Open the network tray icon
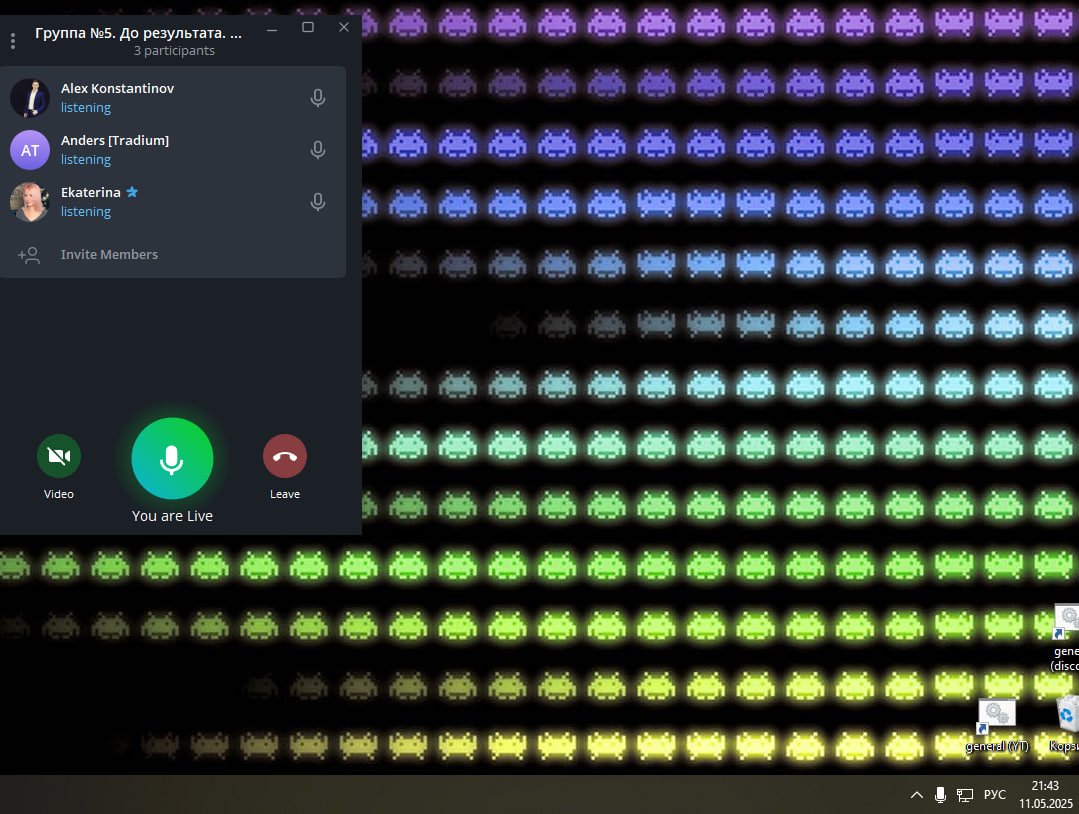This screenshot has height=814, width=1079. [965, 795]
